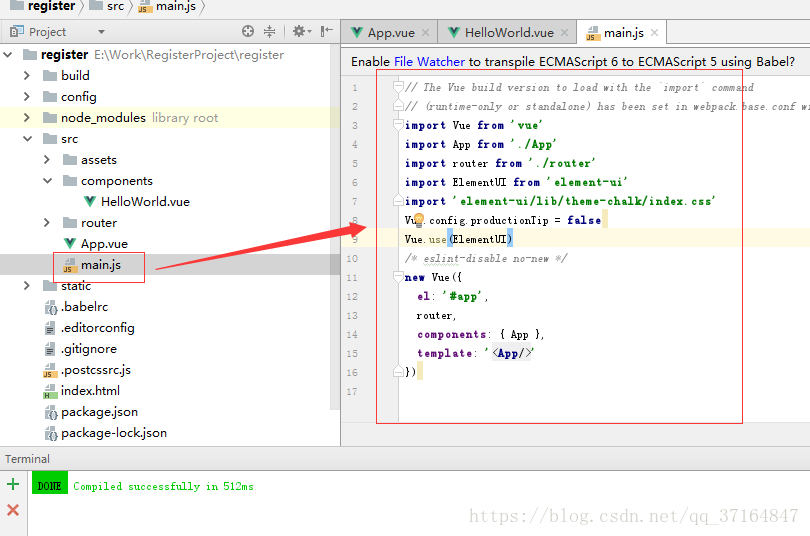
Task: Click the JS icon beside .postcssrc.js
Action: pos(50,370)
